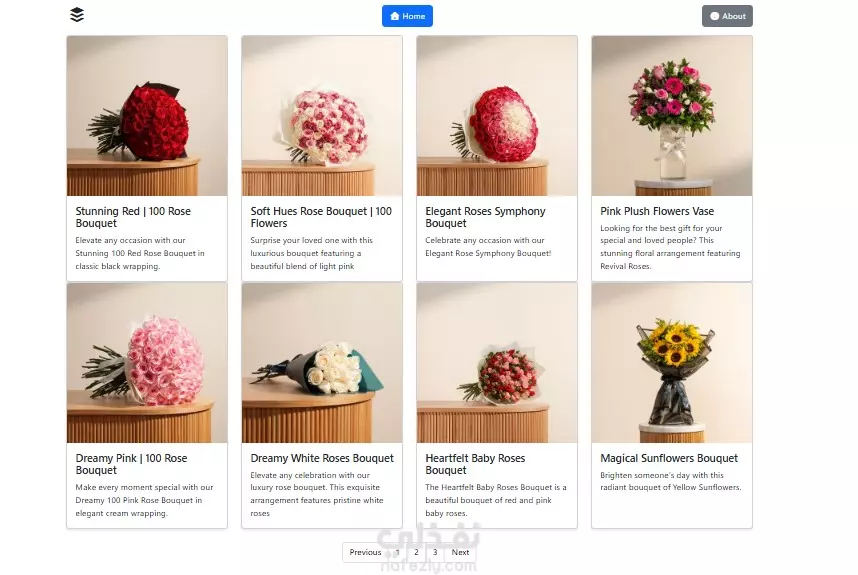Select the Dreamy White Roses Bouquet title
858x575 pixels.
click(x=322, y=458)
